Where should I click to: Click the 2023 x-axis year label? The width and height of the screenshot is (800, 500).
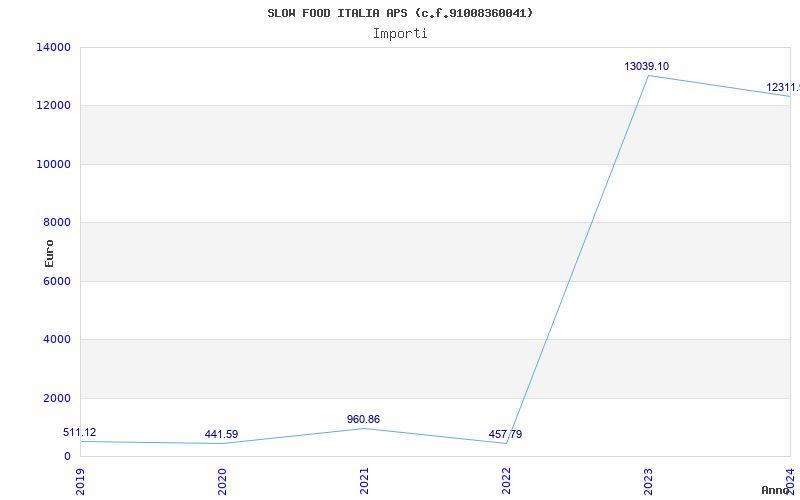coord(648,481)
